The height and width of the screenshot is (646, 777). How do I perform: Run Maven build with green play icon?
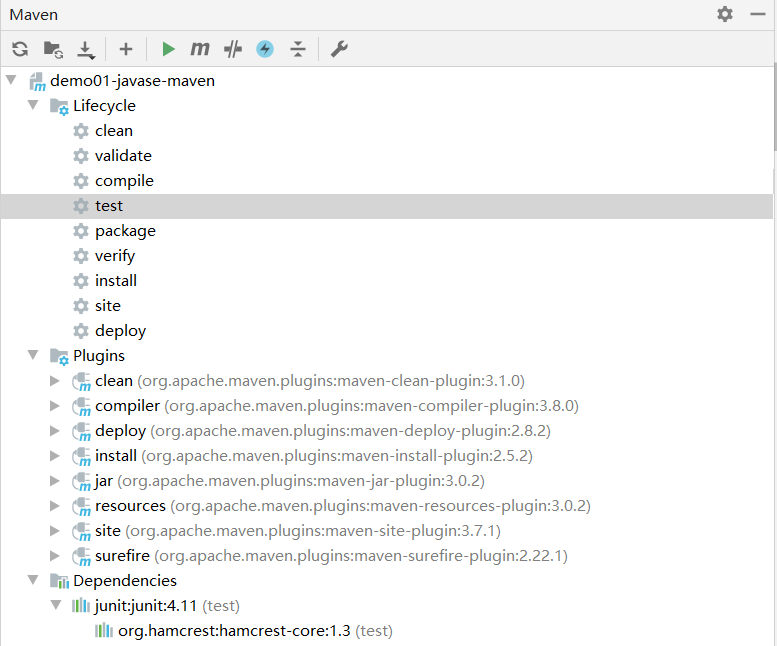pyautogui.click(x=168, y=49)
